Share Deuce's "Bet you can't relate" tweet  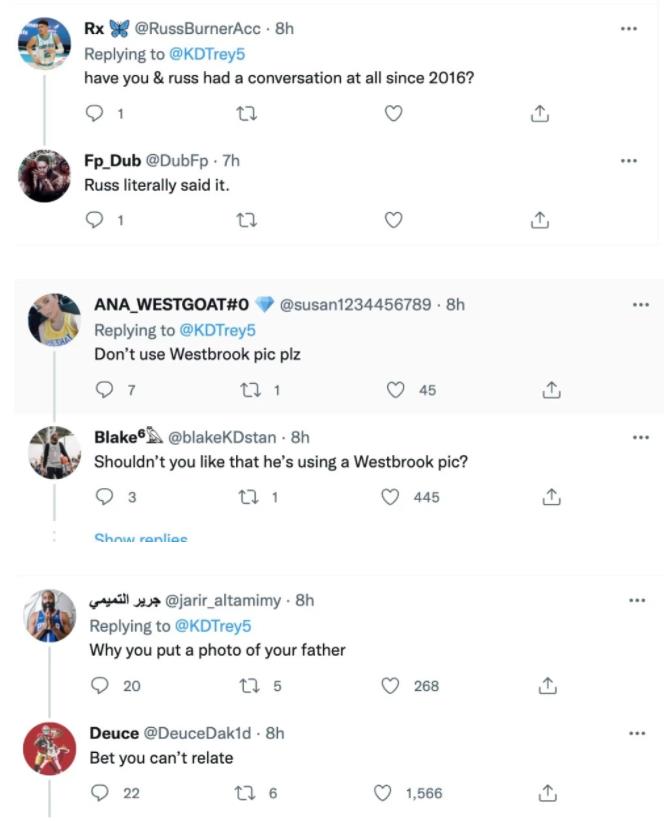point(547,793)
